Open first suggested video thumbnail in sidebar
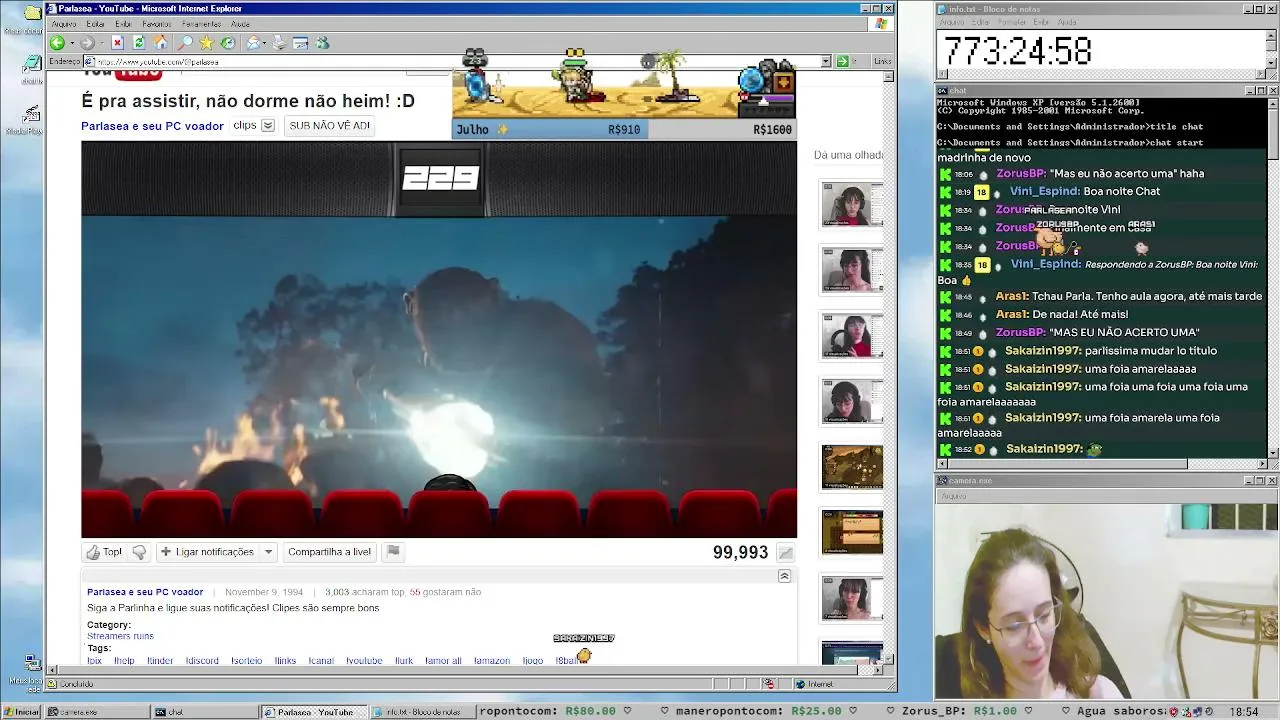This screenshot has width=1280, height=720. click(x=852, y=204)
